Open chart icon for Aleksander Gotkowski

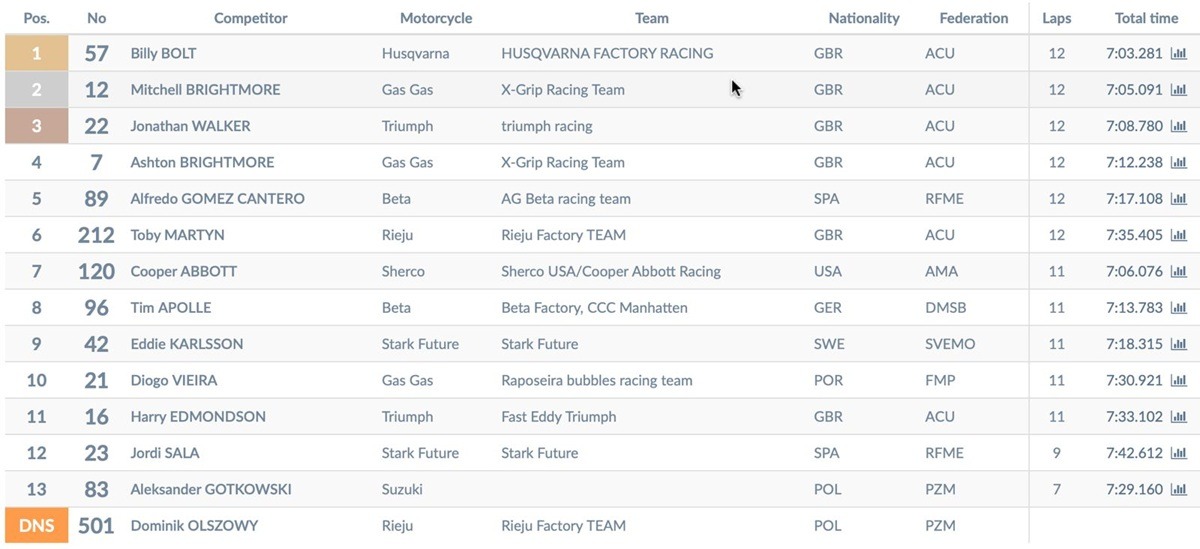1178,490
